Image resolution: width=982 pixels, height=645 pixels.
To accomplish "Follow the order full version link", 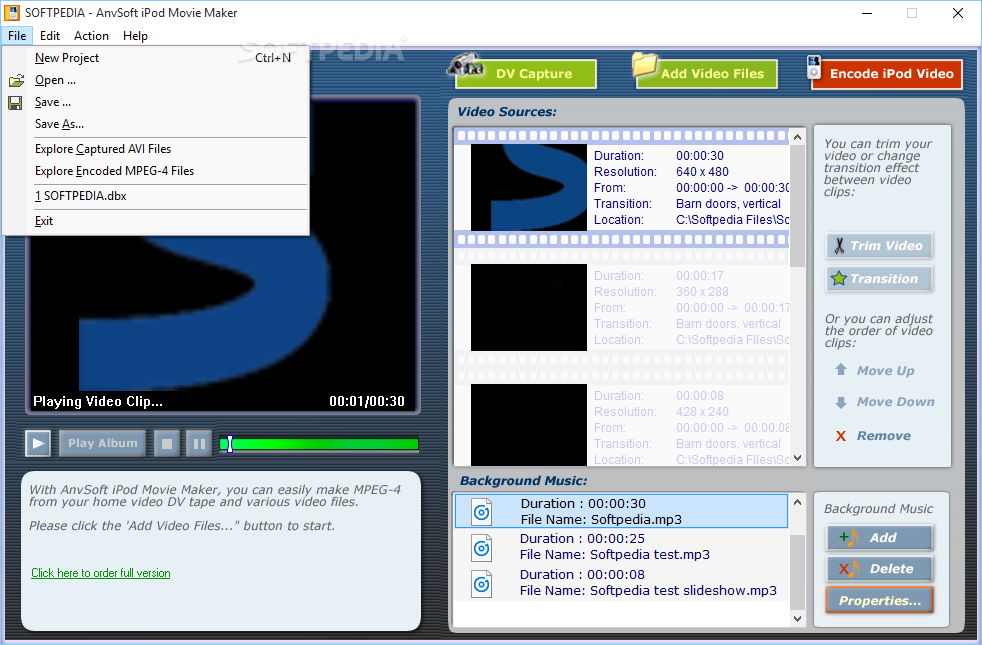I will [101, 573].
